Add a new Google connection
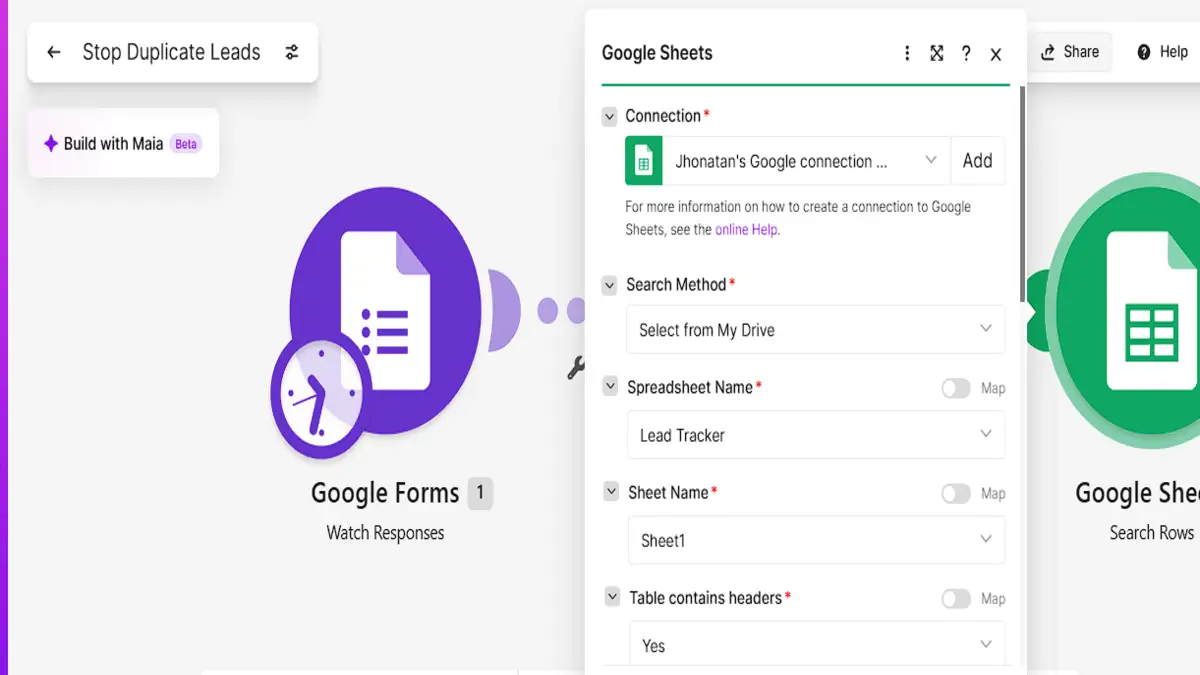1200x675 pixels. tap(977, 161)
